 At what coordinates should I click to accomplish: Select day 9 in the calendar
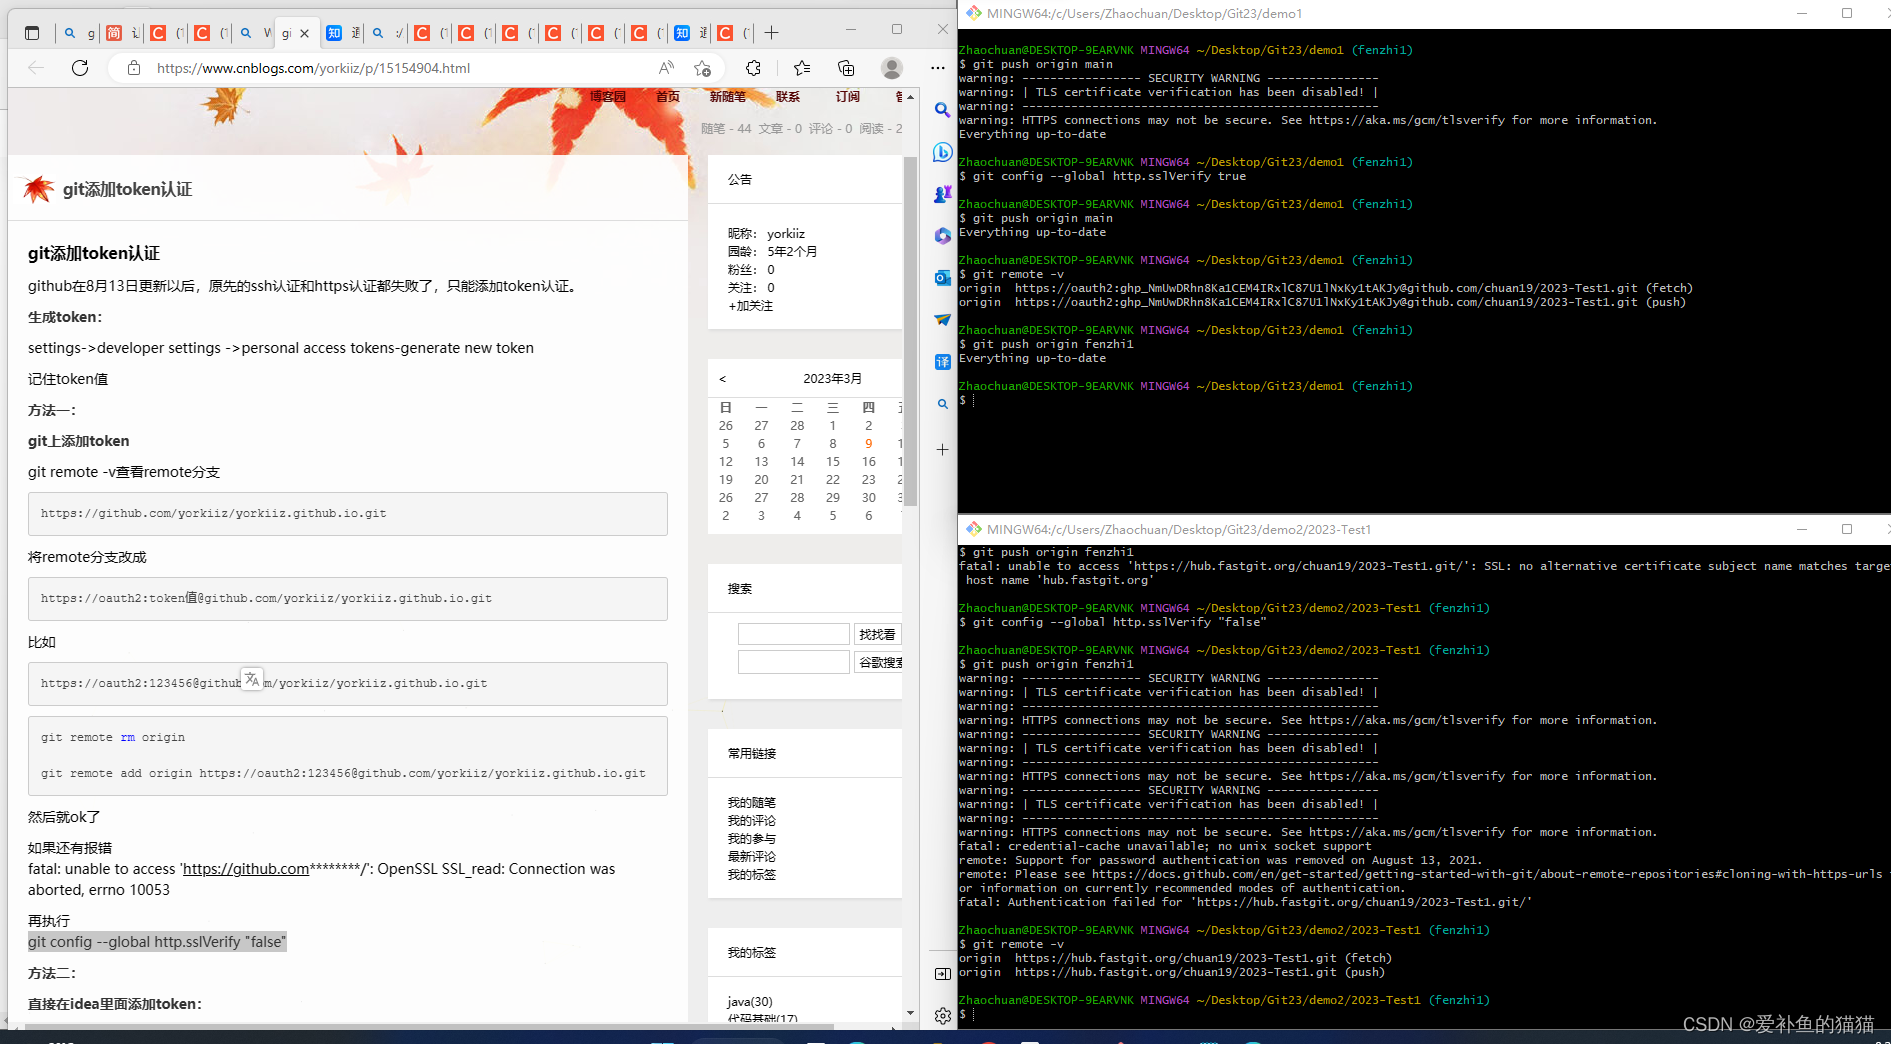pos(868,444)
